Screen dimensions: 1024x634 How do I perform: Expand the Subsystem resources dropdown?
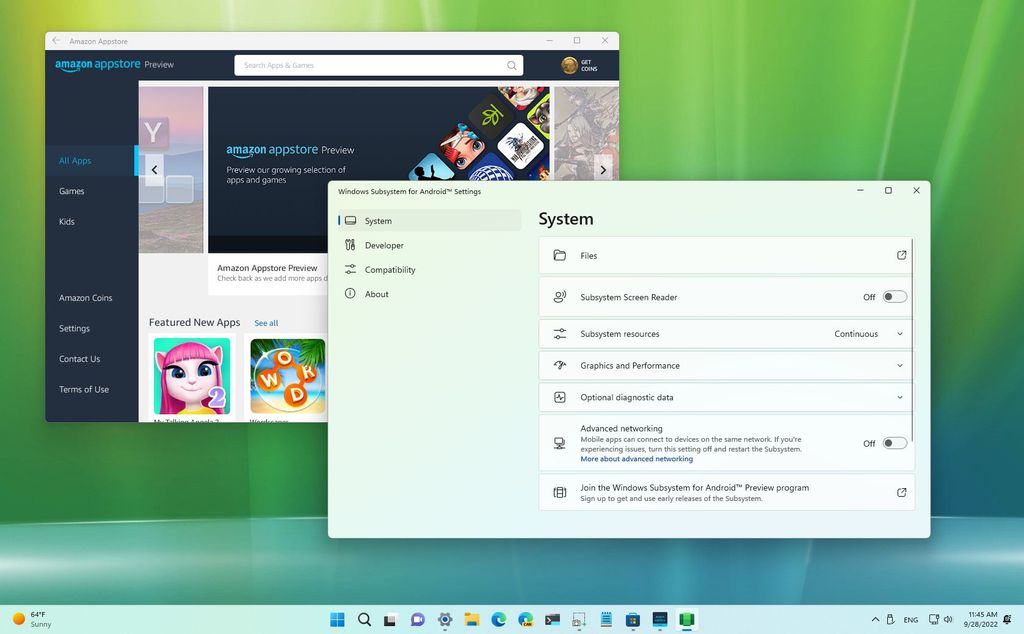898,333
